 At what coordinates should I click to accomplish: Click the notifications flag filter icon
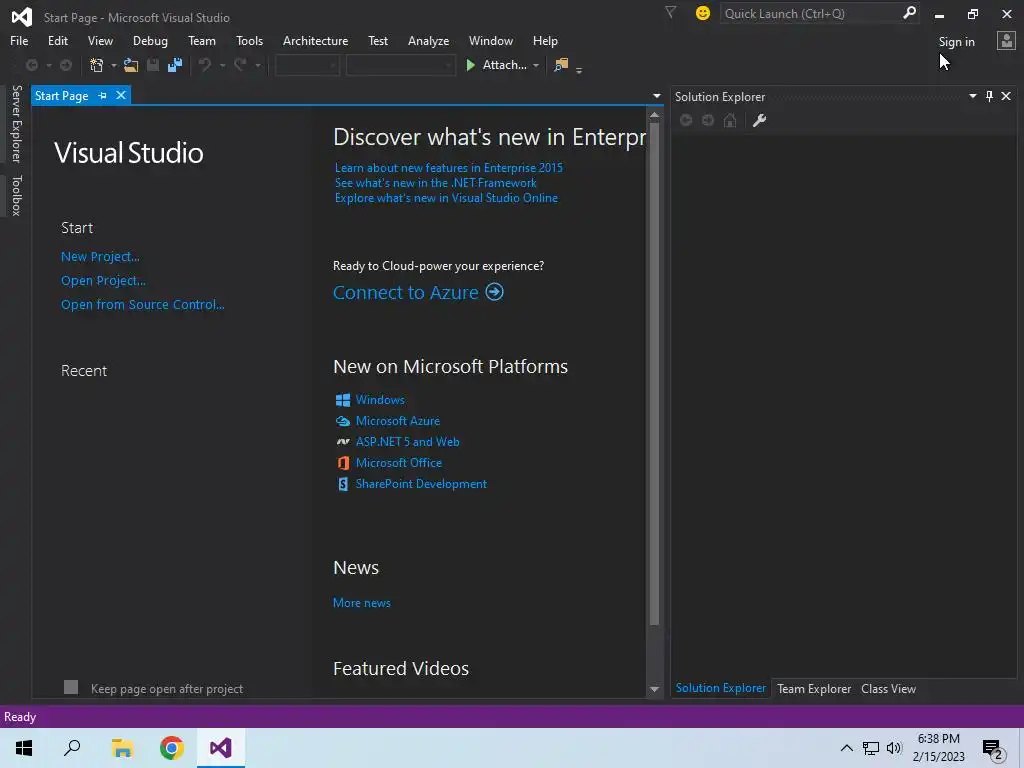point(670,12)
